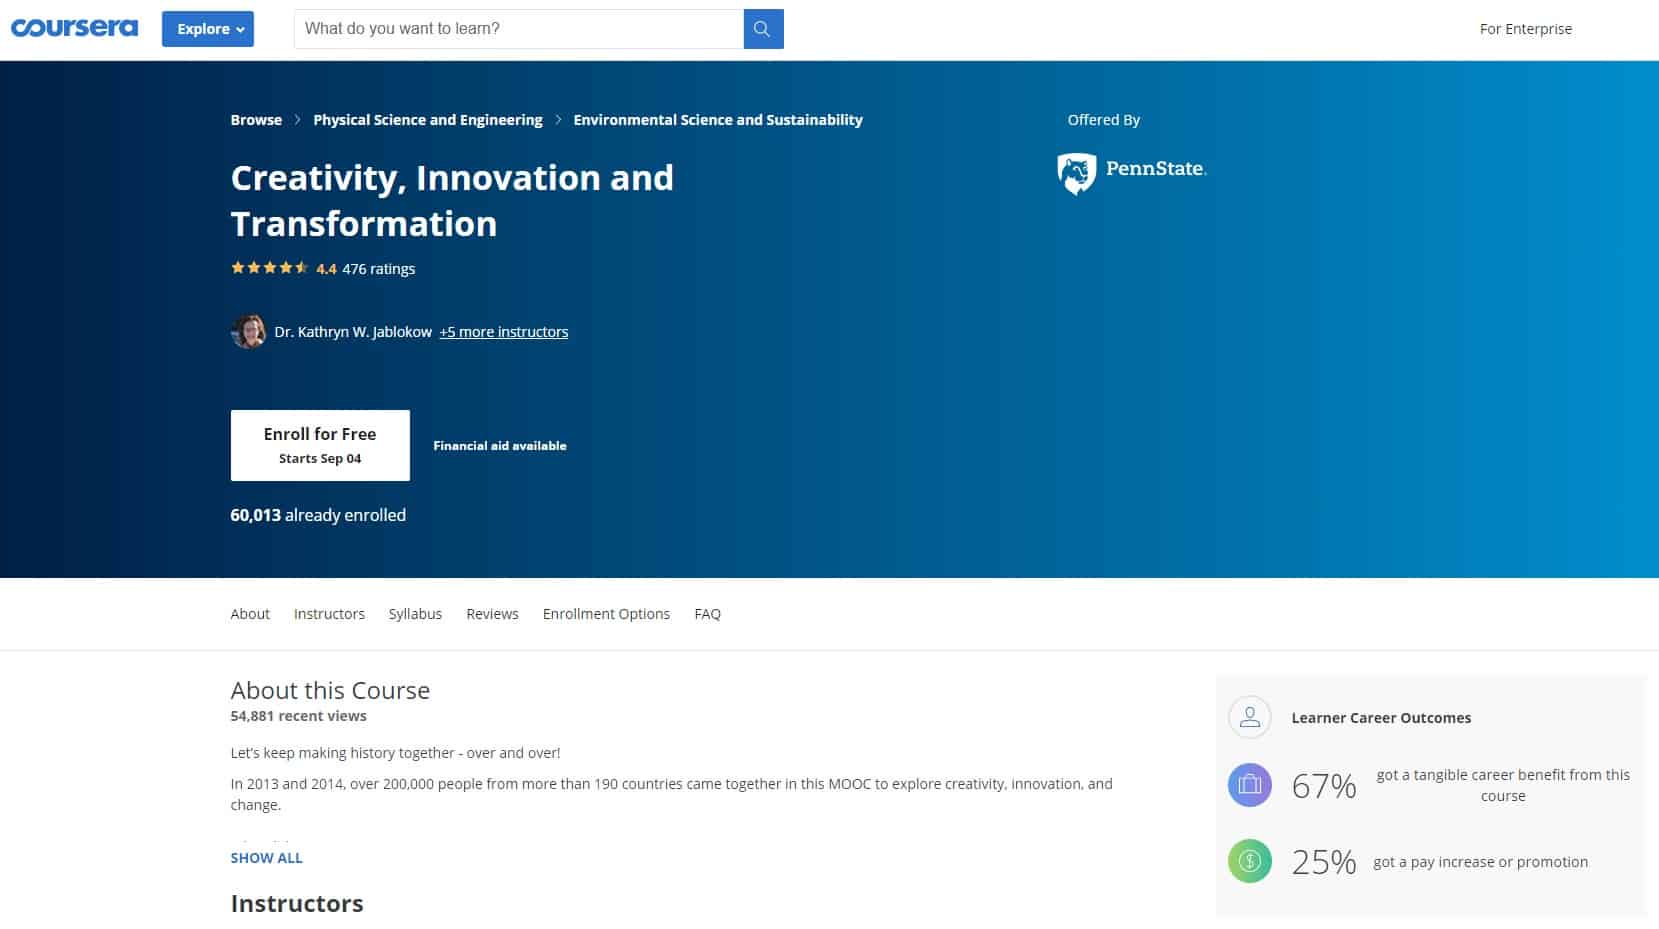Switch to the Syllabus tab

click(415, 614)
